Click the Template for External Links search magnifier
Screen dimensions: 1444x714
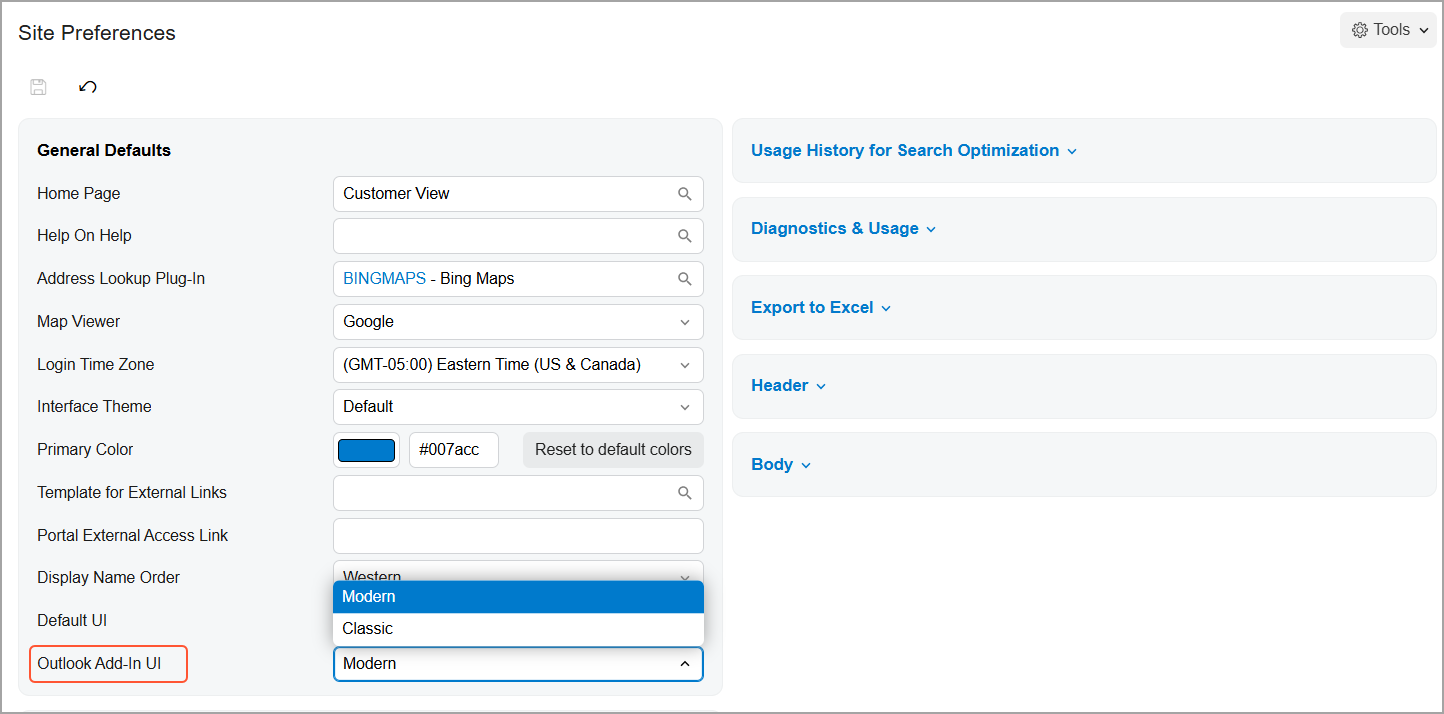coord(685,493)
